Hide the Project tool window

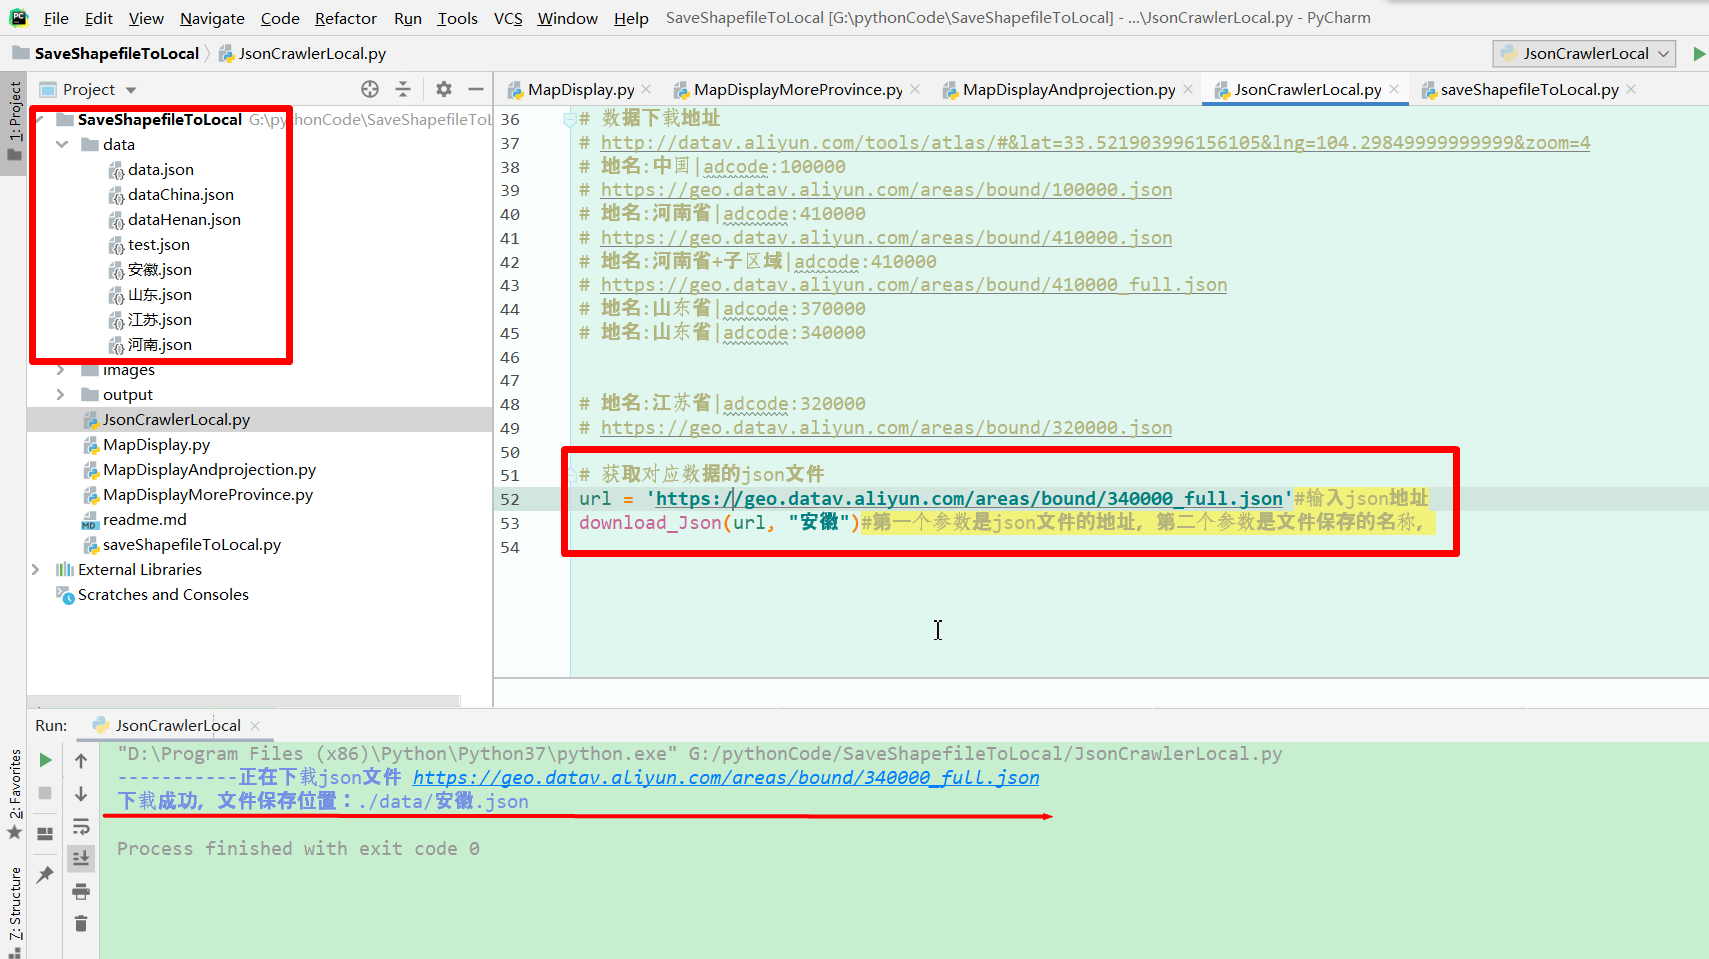[477, 89]
